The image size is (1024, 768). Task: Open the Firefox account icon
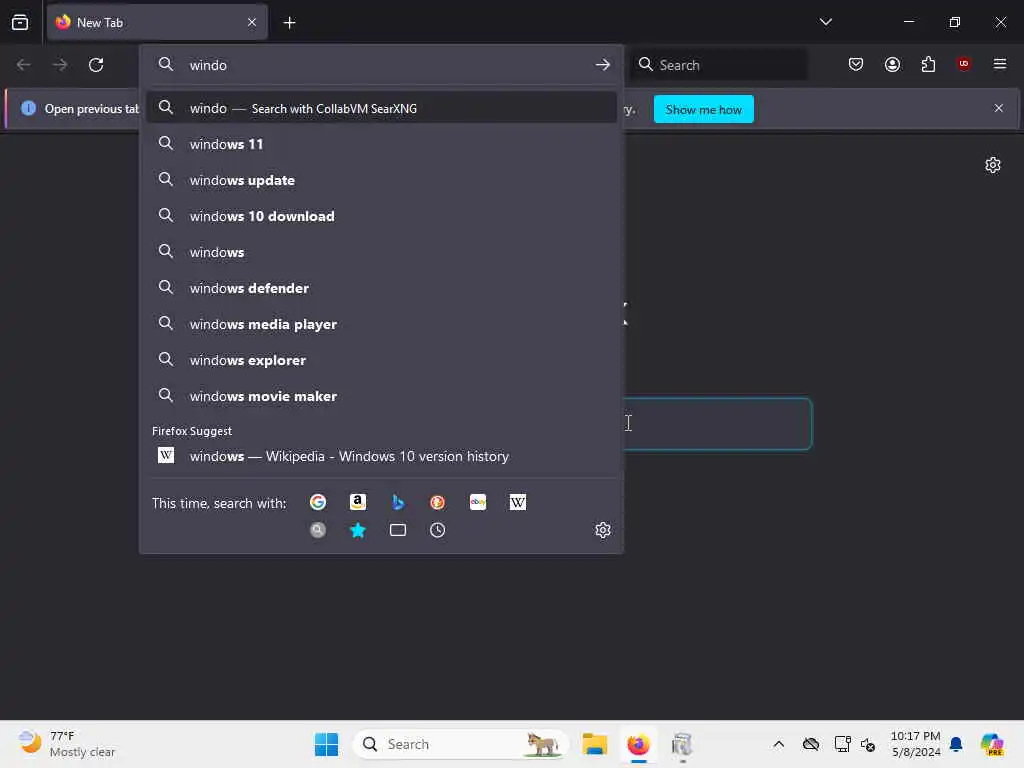click(892, 65)
